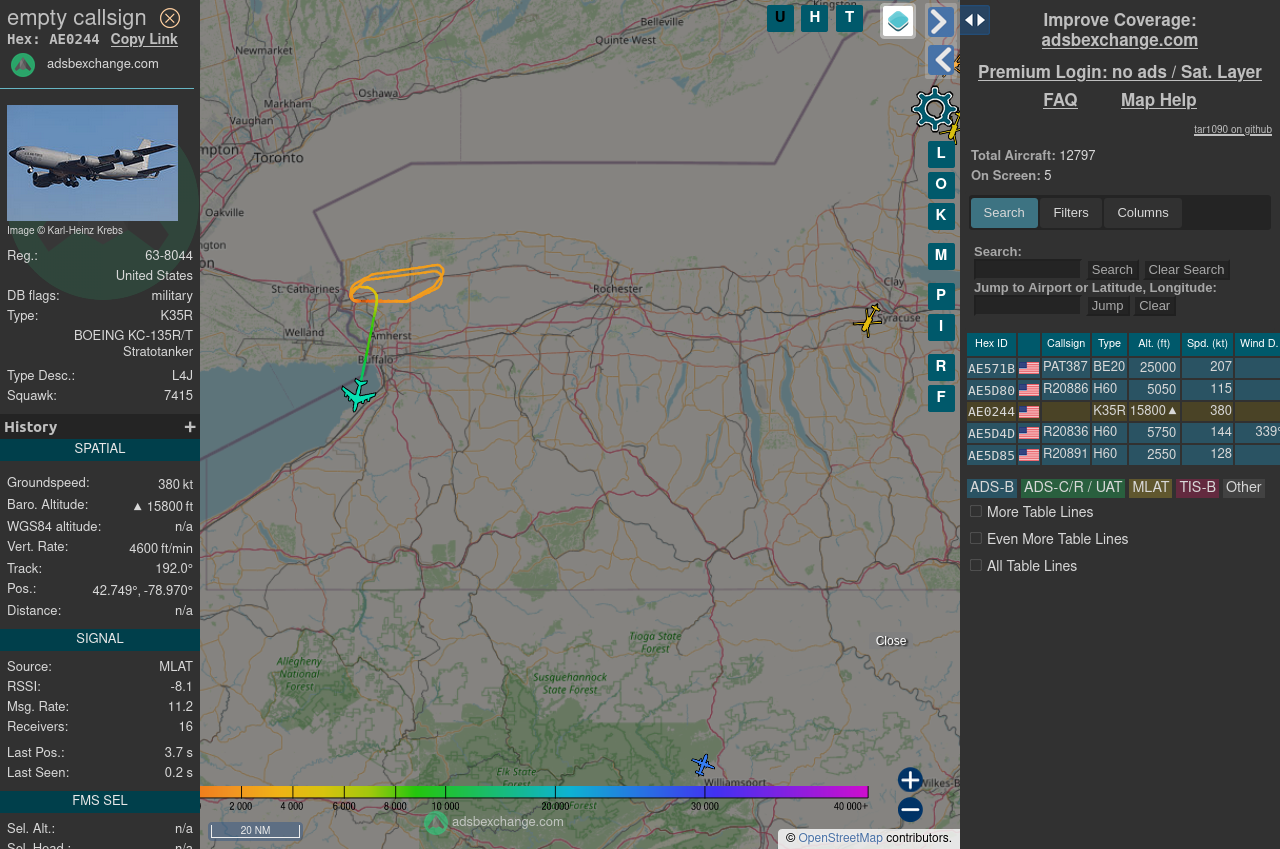The image size is (1280, 849).
Task: Click the ADS-B legend color label
Action: click(992, 488)
